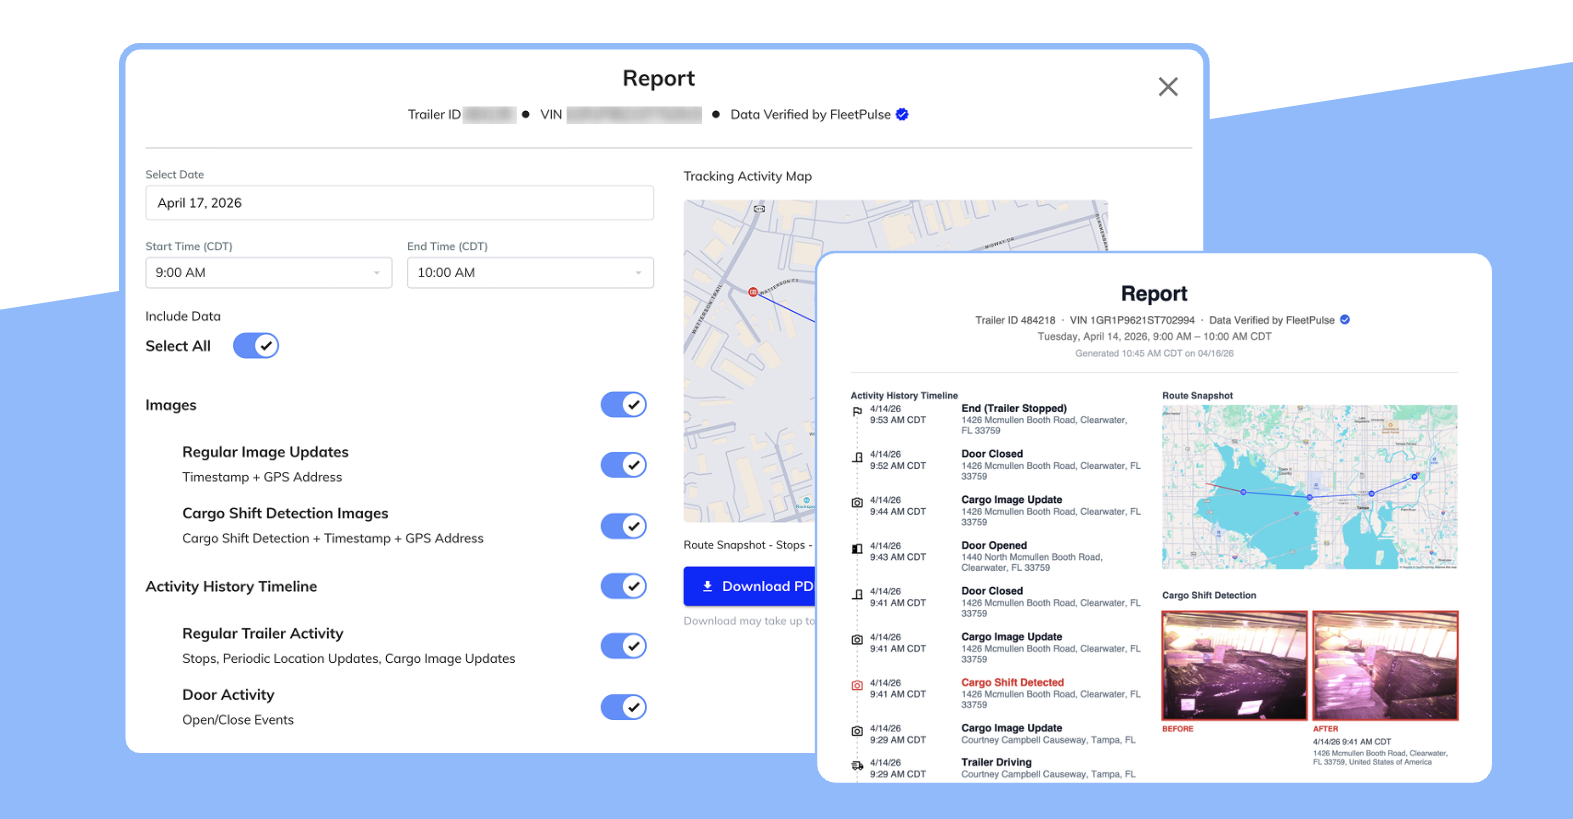
Task: Click the Tuesday, April 14, 2026 date range line
Action: pos(1154,337)
